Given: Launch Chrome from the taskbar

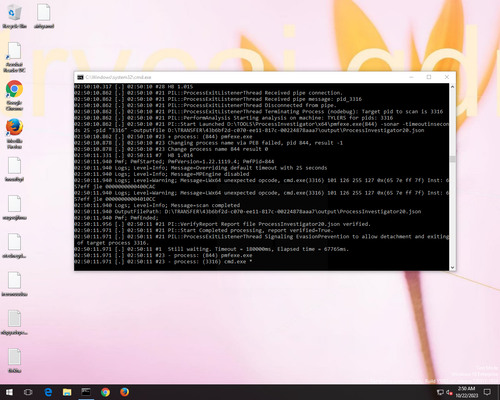Looking at the screenshot, I should pos(105,392).
